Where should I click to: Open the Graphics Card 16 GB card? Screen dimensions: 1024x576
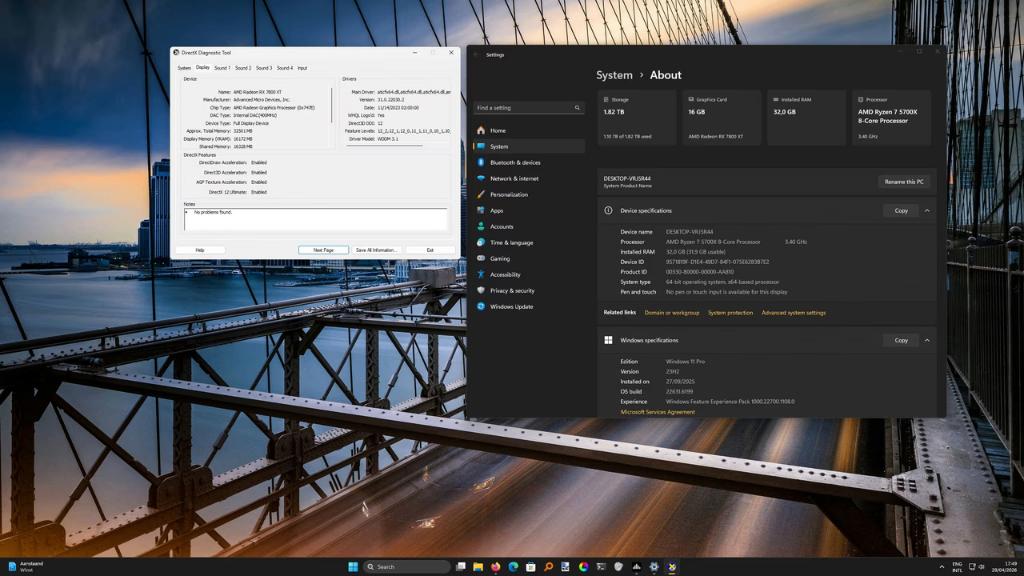click(x=722, y=118)
